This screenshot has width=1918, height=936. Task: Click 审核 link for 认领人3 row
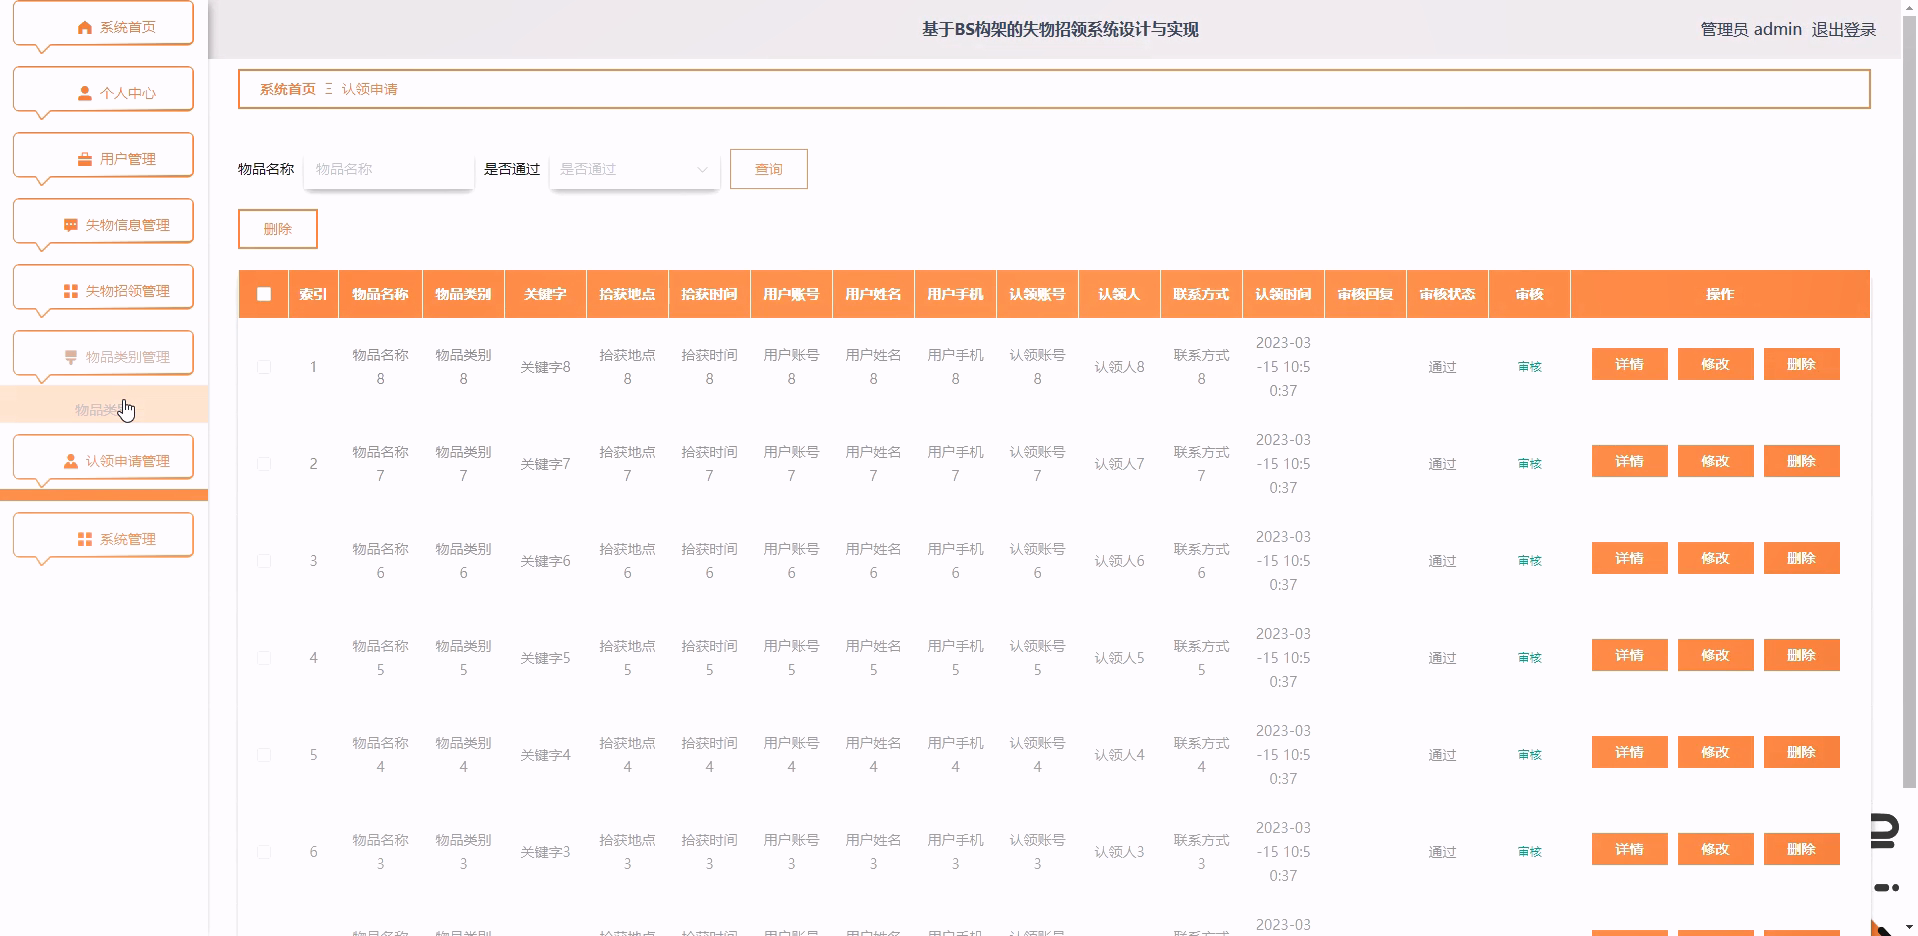pyautogui.click(x=1530, y=852)
